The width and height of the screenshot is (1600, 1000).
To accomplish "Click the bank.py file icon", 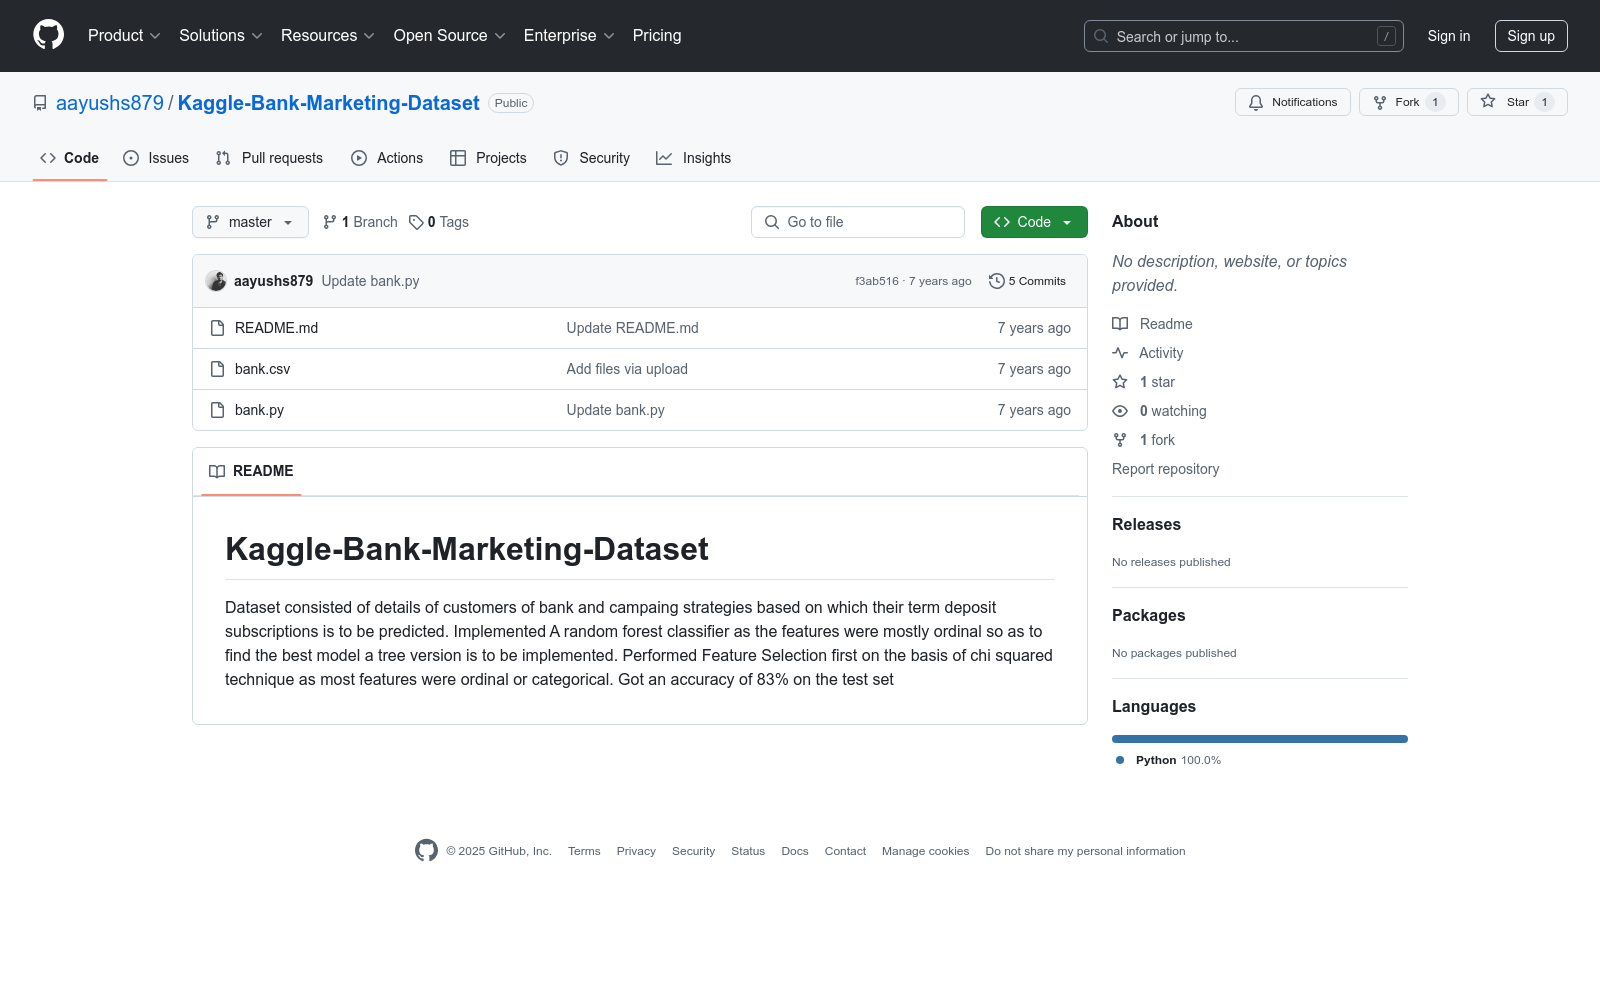I will (217, 410).
